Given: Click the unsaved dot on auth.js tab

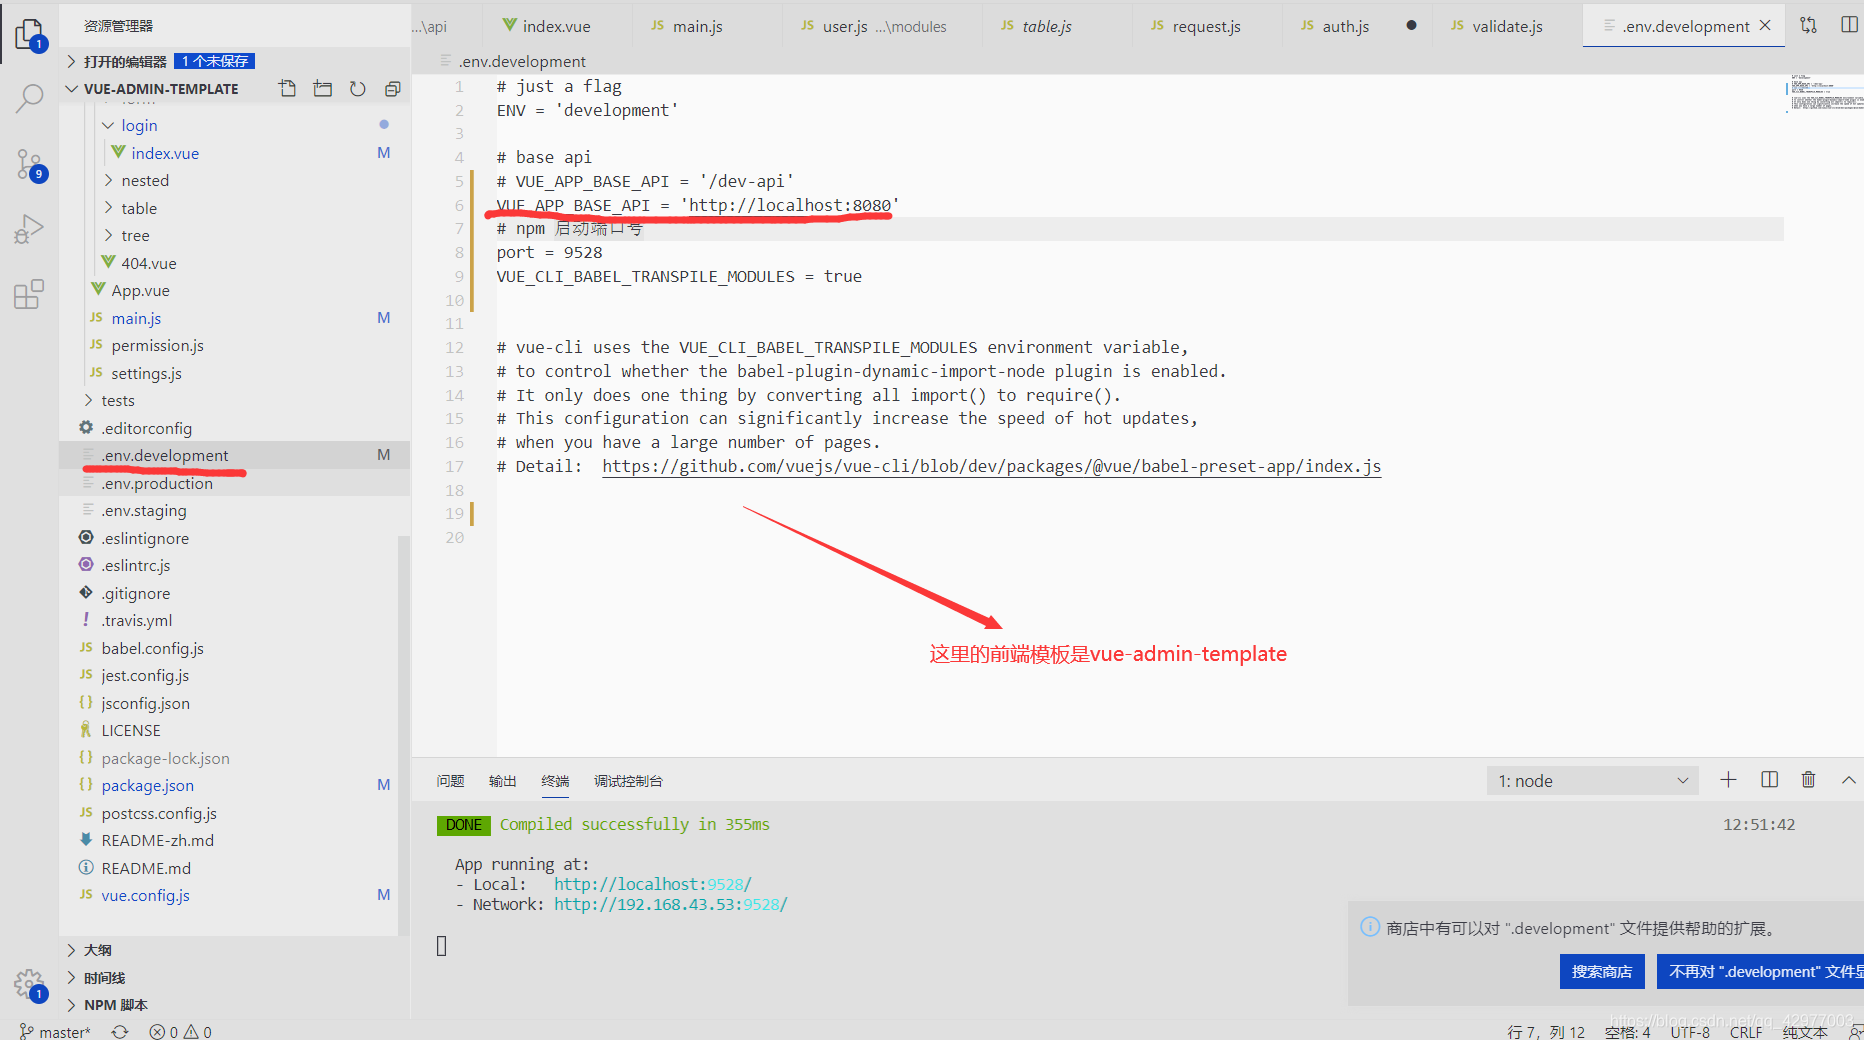Looking at the screenshot, I should [1411, 26].
